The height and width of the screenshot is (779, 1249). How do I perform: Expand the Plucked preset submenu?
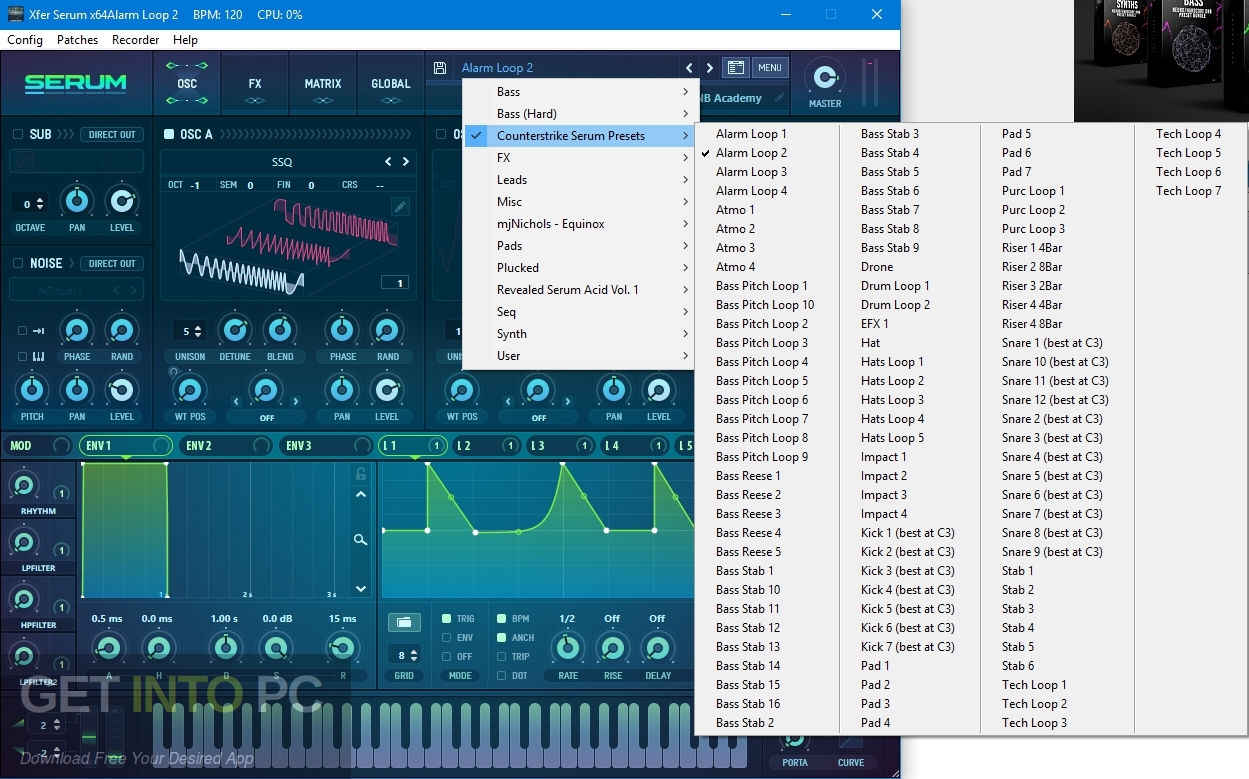coord(580,268)
